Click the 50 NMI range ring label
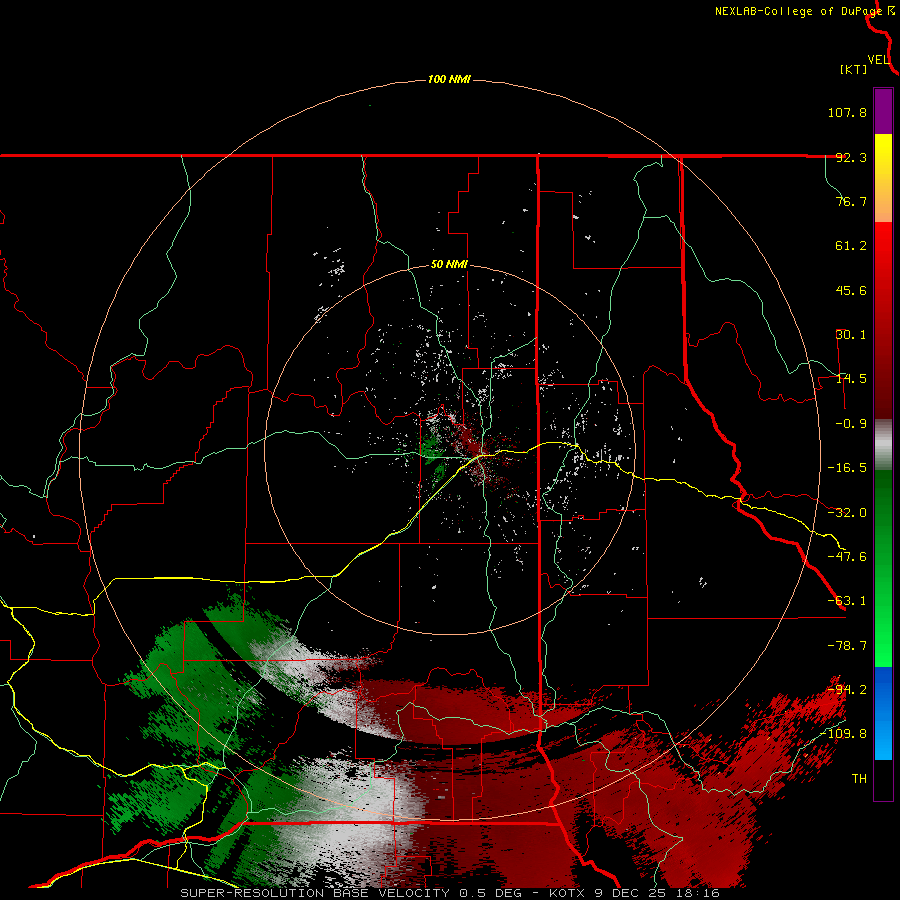The image size is (900, 900). tap(449, 265)
